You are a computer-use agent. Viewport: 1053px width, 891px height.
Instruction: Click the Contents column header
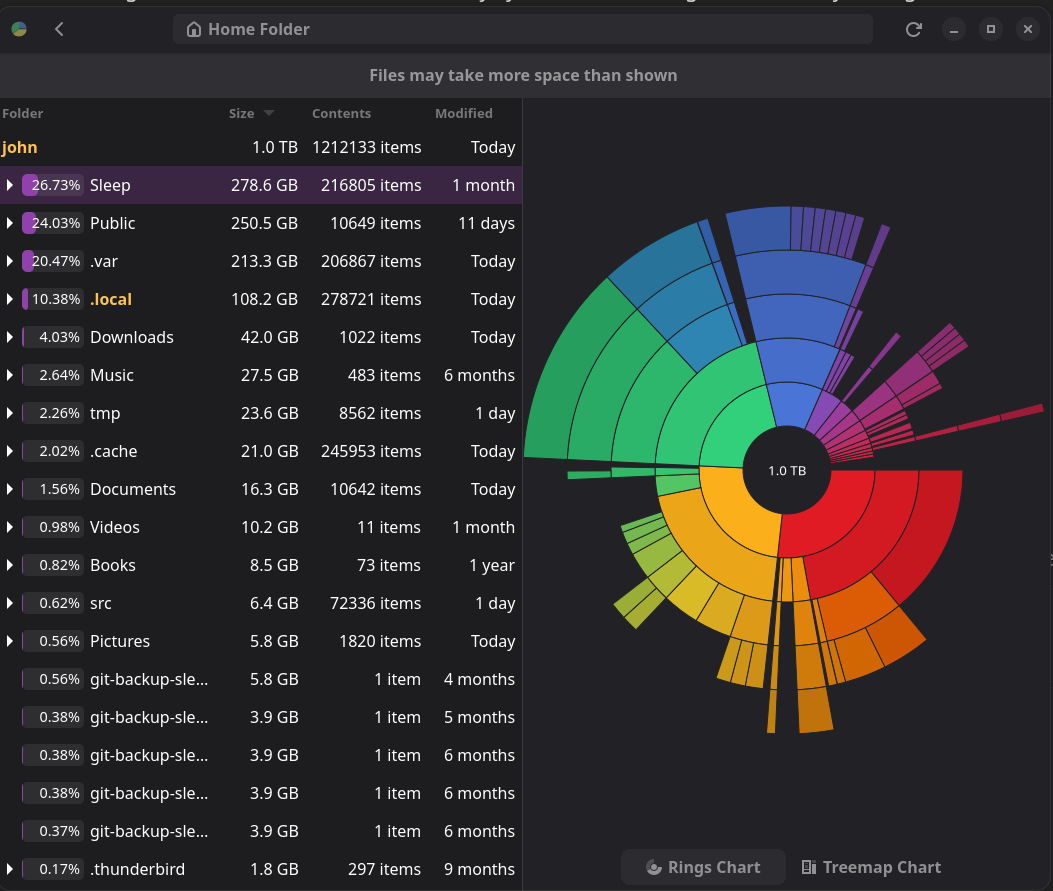[341, 113]
